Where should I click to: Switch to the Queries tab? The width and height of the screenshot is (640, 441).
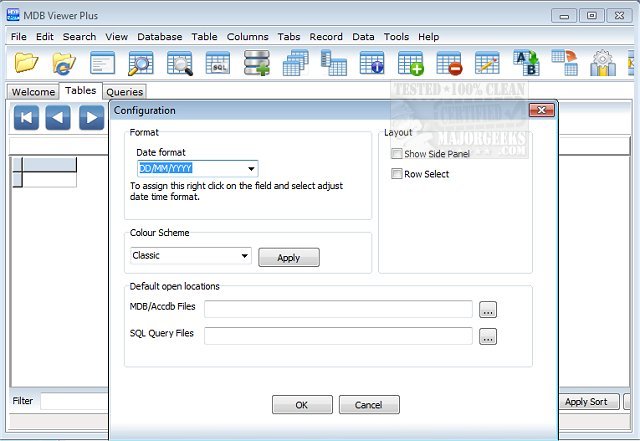124,92
